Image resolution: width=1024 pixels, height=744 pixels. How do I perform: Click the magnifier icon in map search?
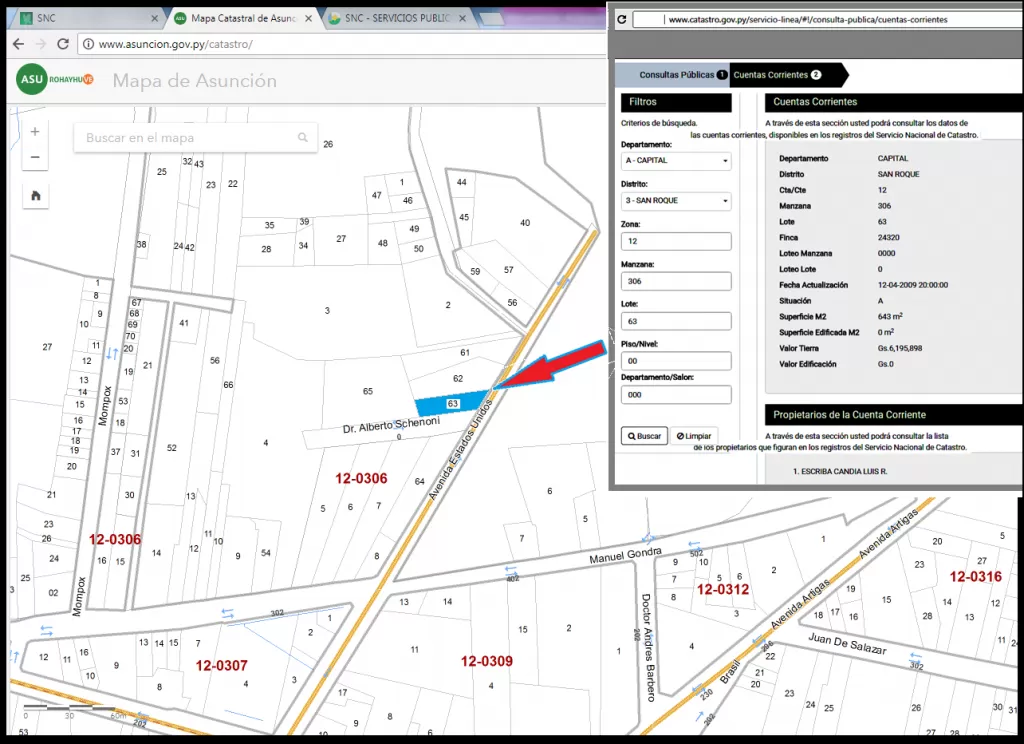302,137
